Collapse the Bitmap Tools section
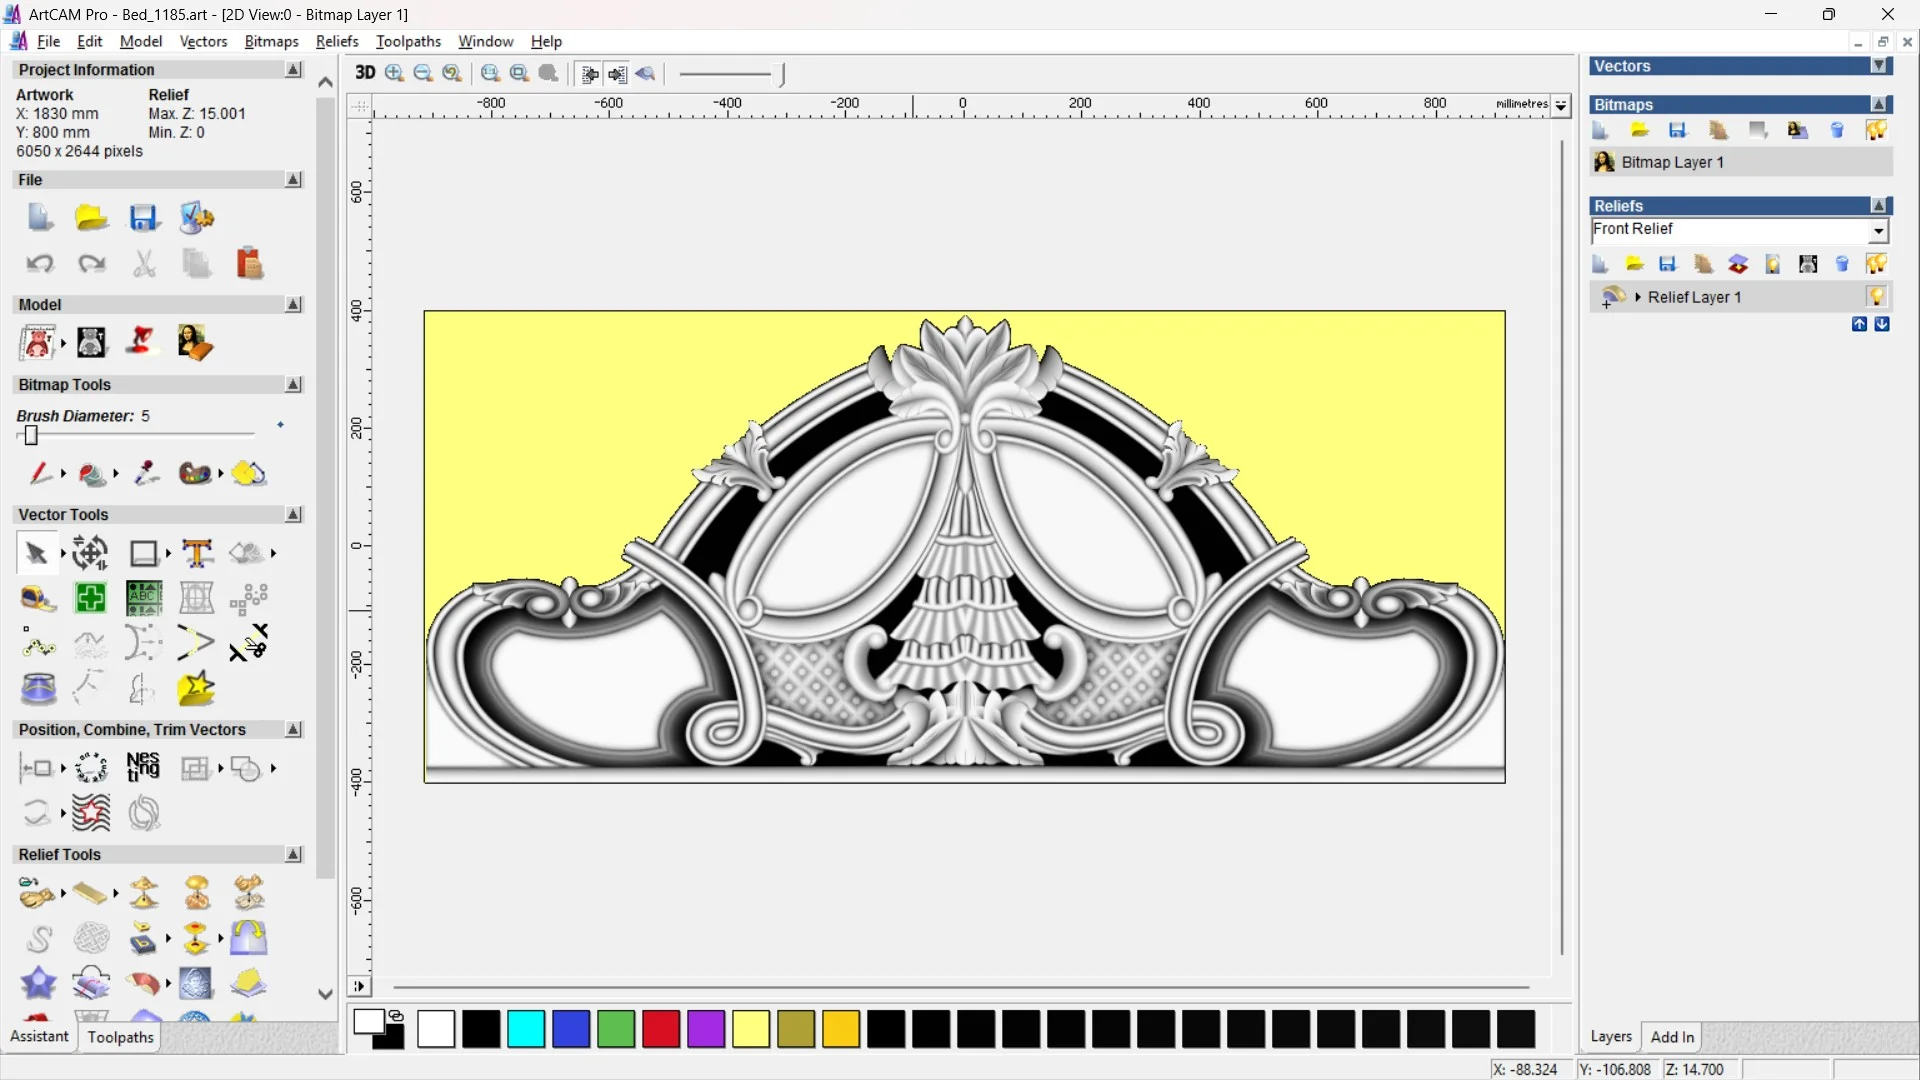 [x=293, y=385]
